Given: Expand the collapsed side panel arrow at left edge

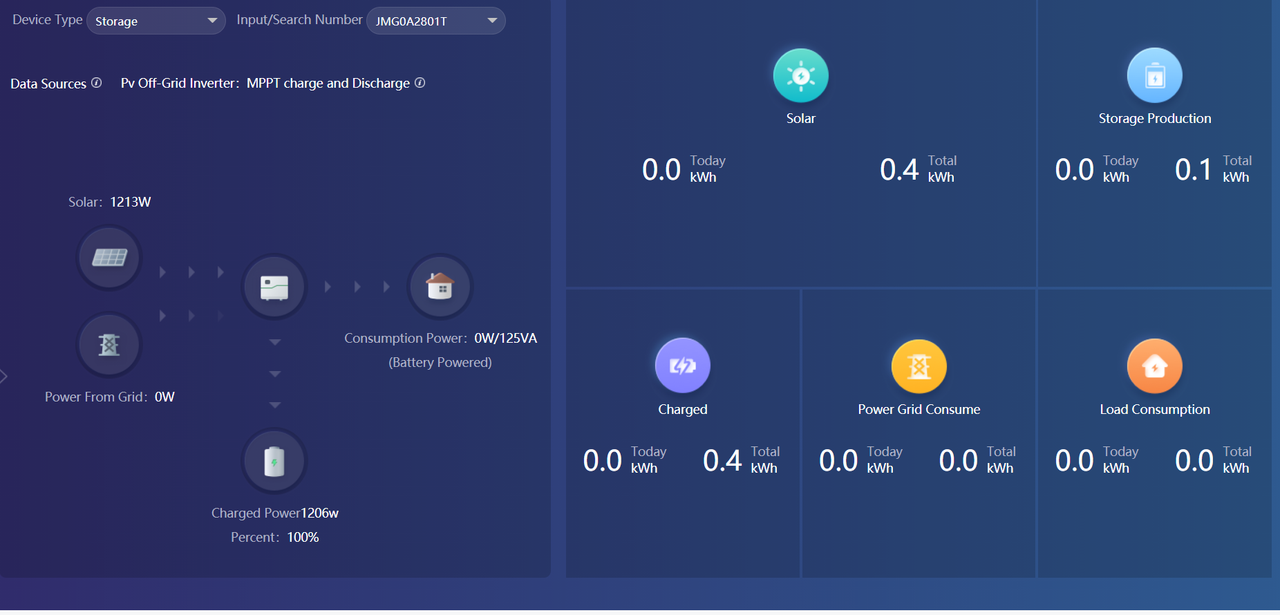Looking at the screenshot, I should [4, 376].
